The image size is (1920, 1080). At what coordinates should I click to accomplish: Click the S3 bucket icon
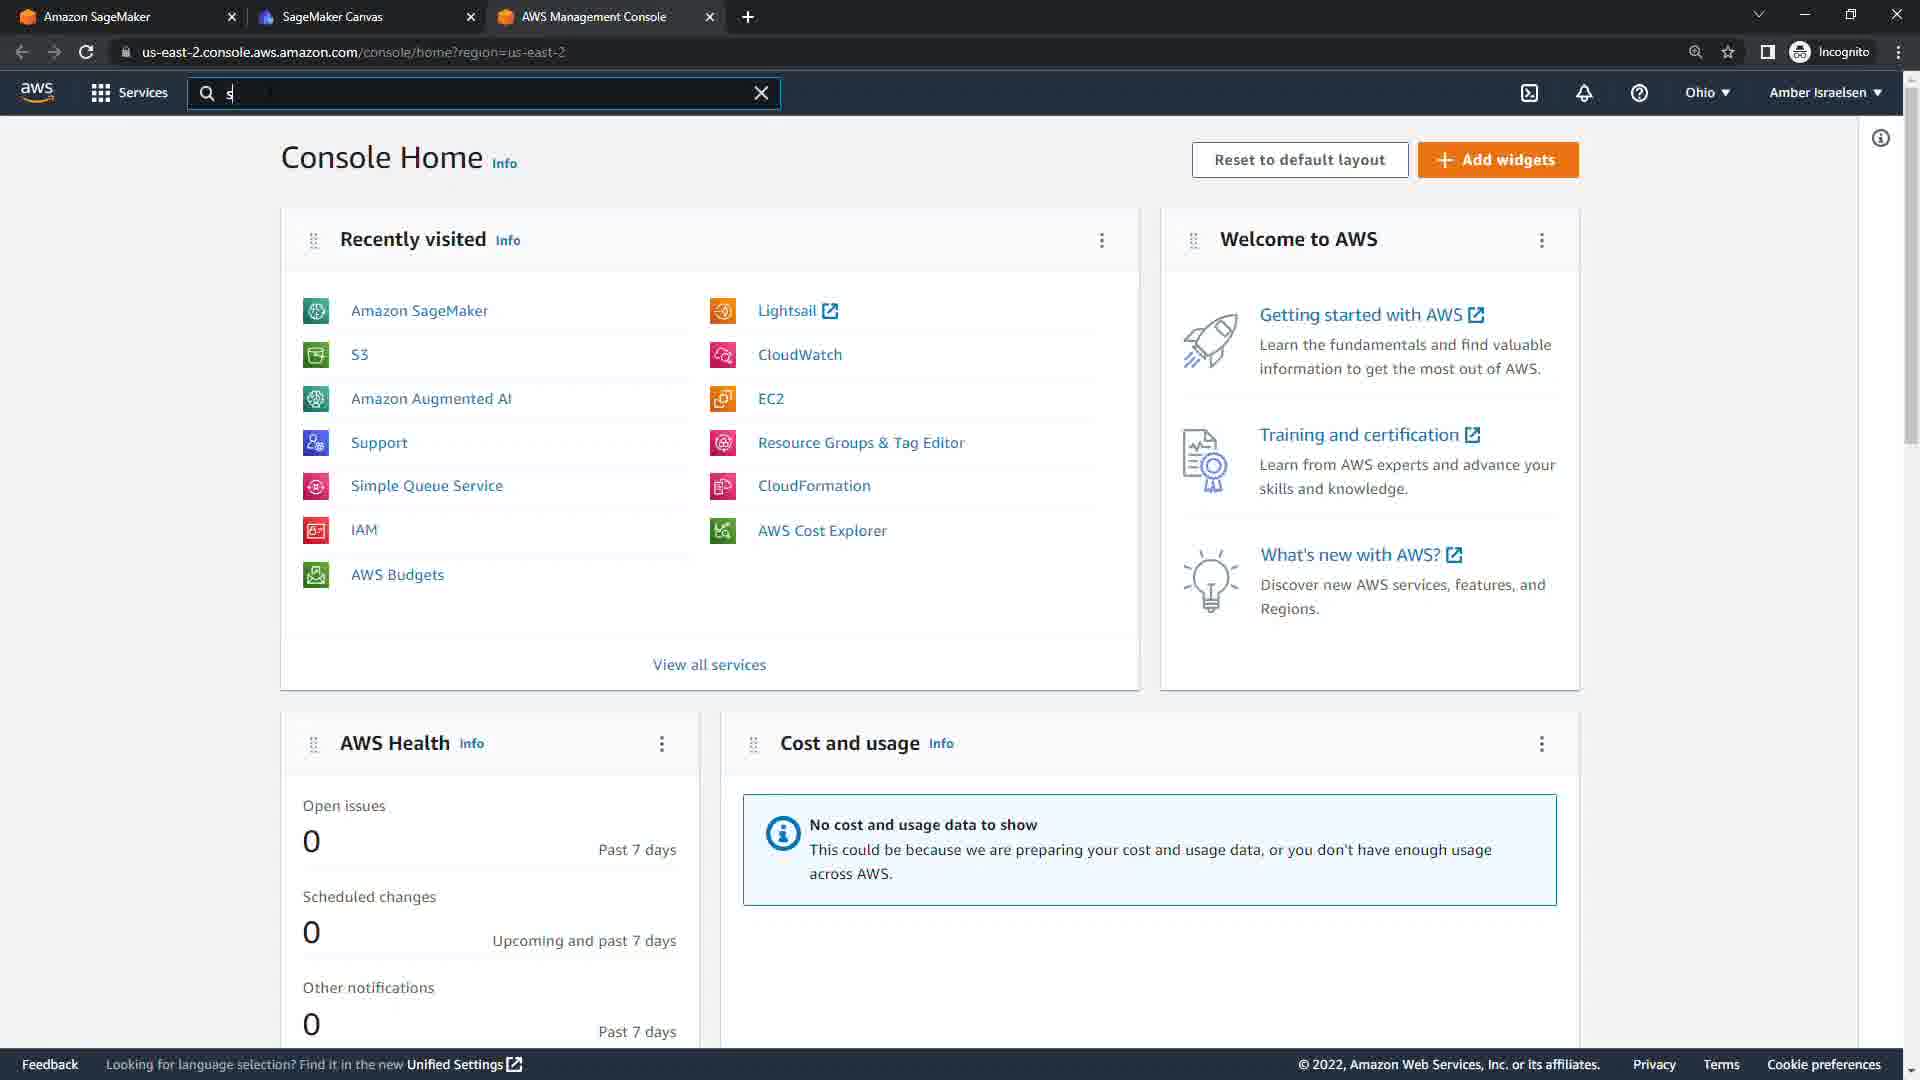316,355
